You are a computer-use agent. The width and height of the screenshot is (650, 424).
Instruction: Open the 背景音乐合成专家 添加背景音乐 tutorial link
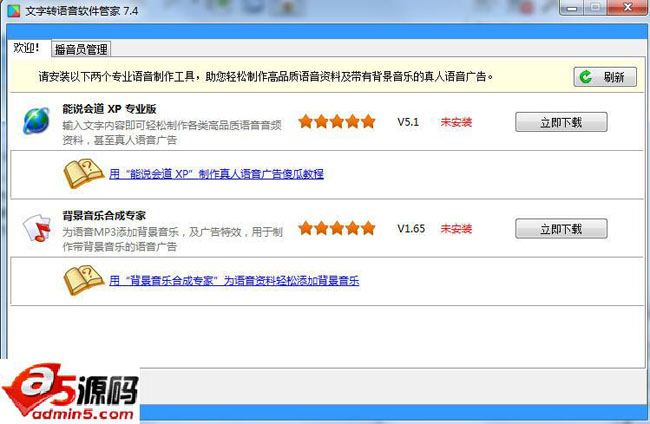point(234,281)
